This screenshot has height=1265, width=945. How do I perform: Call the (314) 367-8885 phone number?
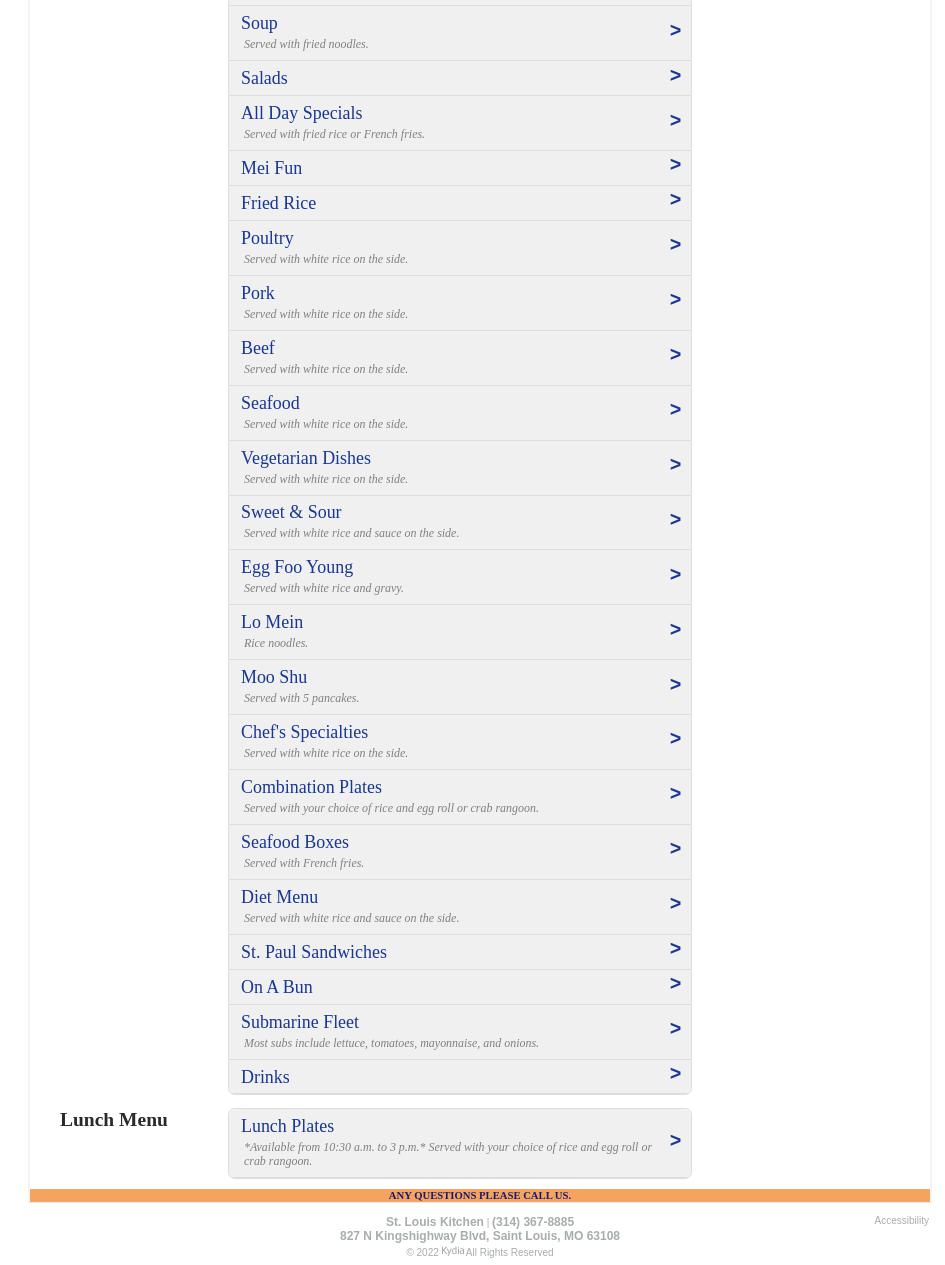(532, 1222)
